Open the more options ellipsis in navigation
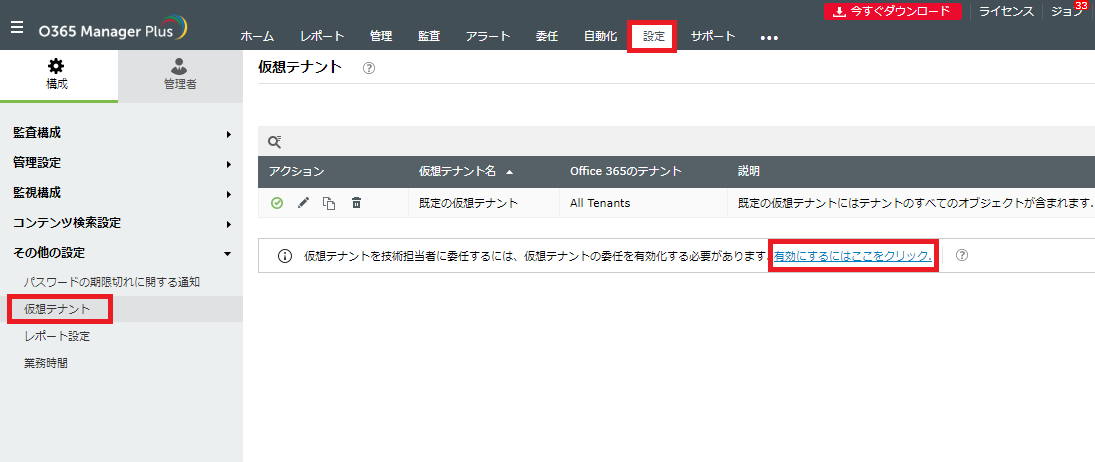The image size is (1095, 462). tap(769, 38)
